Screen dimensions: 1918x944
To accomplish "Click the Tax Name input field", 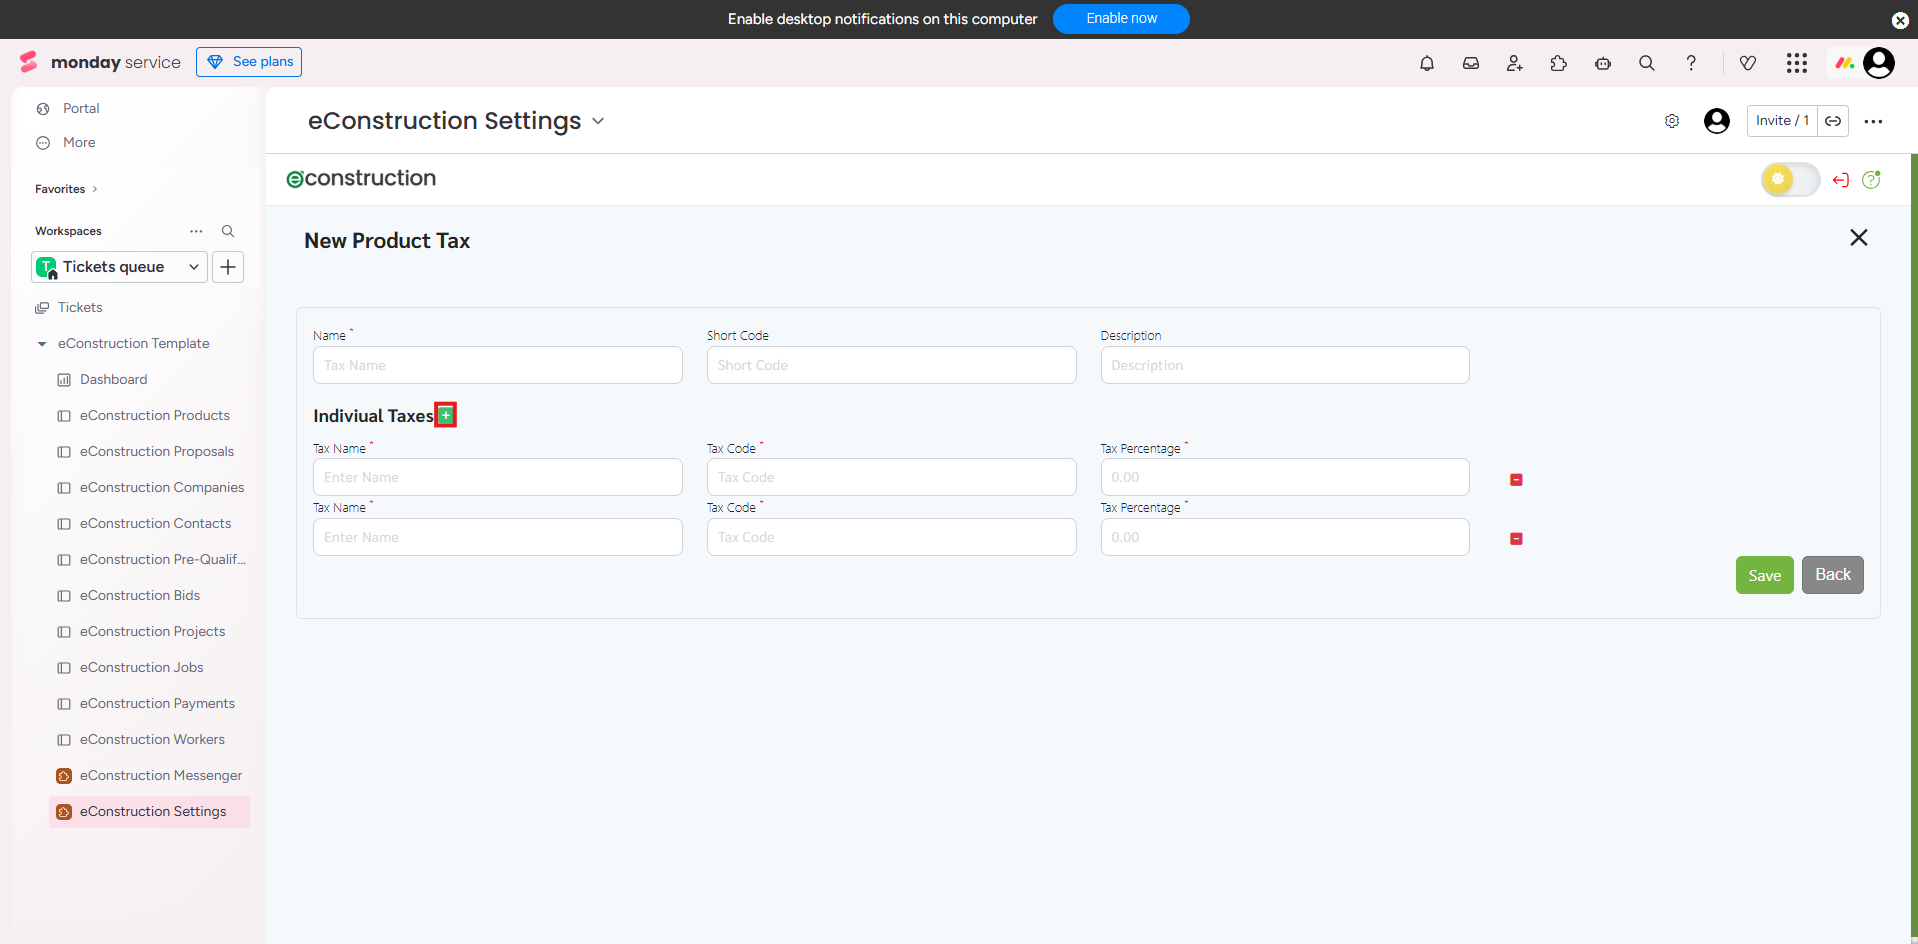I will point(497,365).
